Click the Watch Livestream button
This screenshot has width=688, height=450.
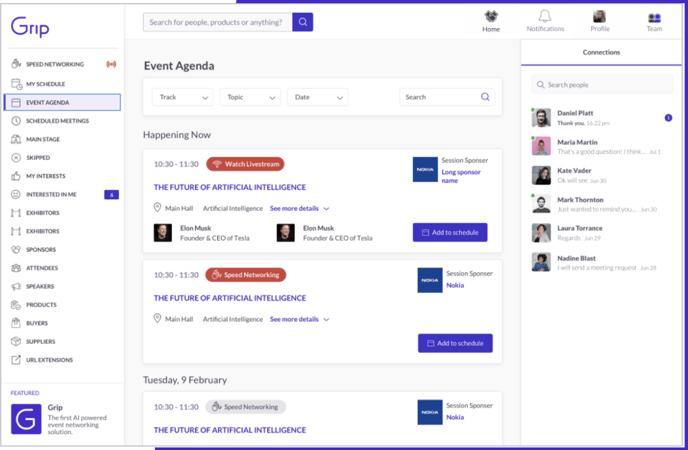coord(245,164)
